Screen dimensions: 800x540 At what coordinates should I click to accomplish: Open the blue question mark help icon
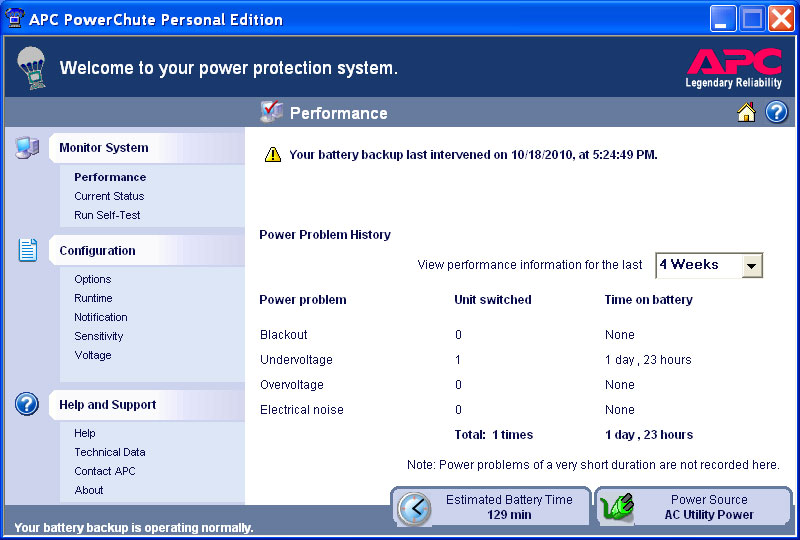tap(777, 113)
